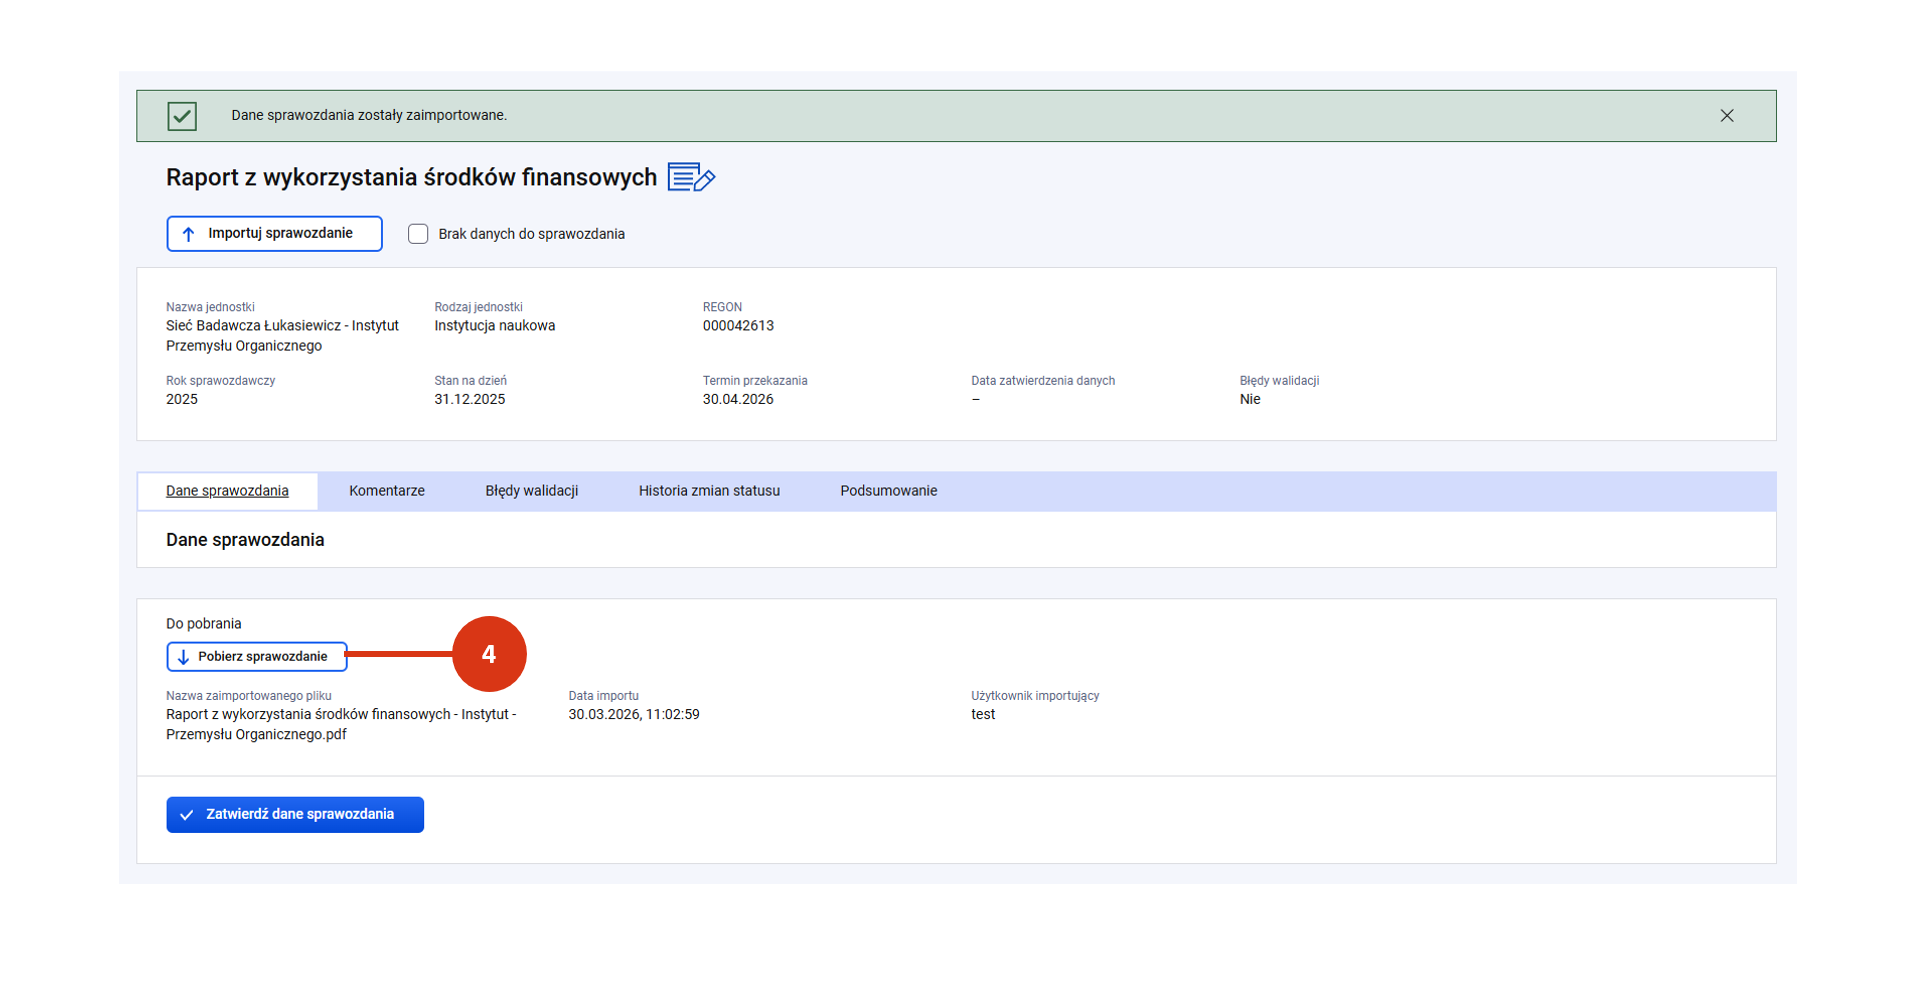The height and width of the screenshot is (998, 1915).
Task: Go to the Podsumowanie tab
Action: tap(888, 491)
